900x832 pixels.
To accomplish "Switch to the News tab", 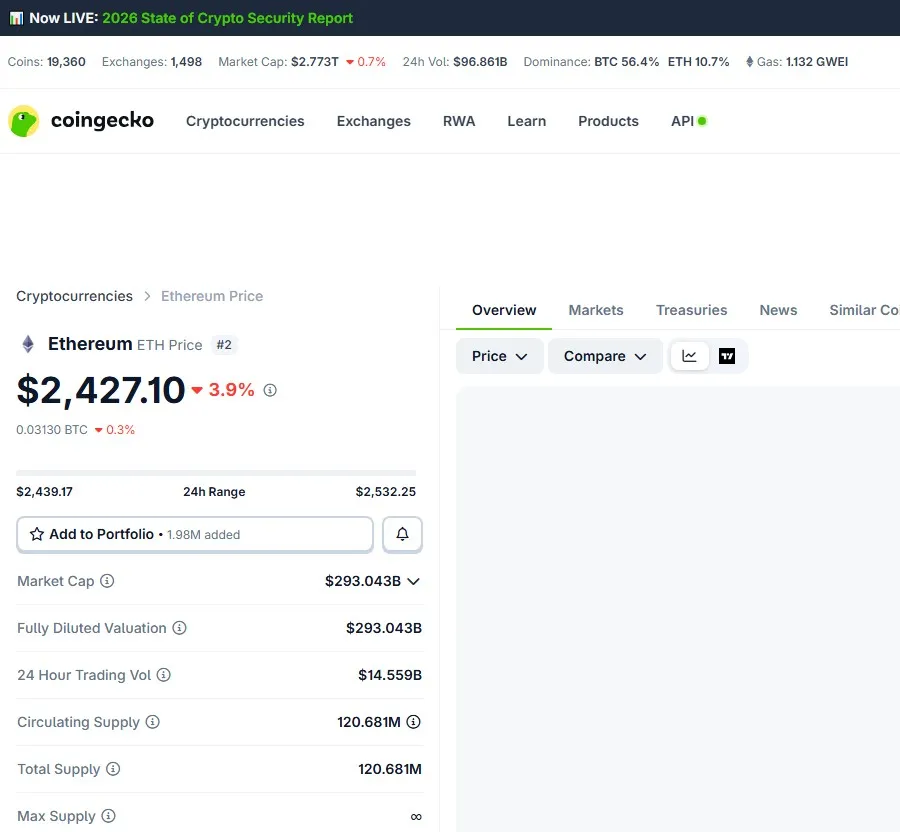I will [x=778, y=310].
